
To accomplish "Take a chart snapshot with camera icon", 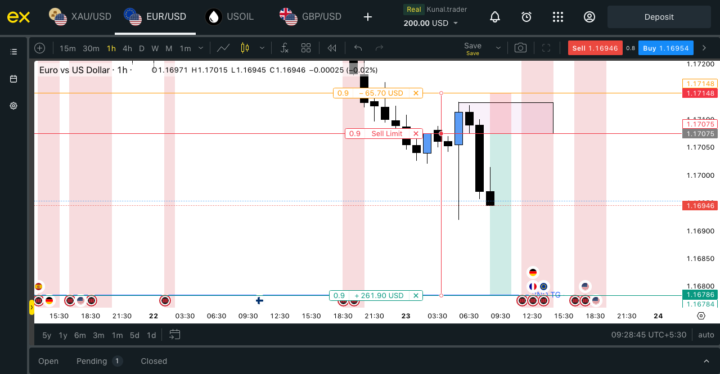I will (520, 48).
